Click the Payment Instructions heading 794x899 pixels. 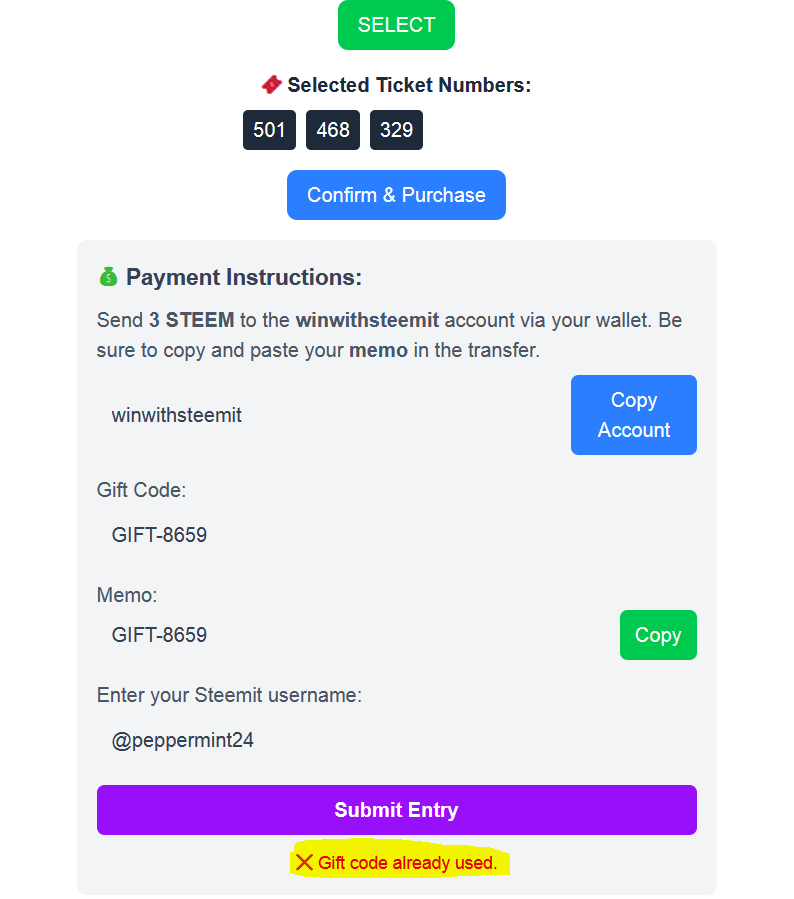click(x=243, y=277)
